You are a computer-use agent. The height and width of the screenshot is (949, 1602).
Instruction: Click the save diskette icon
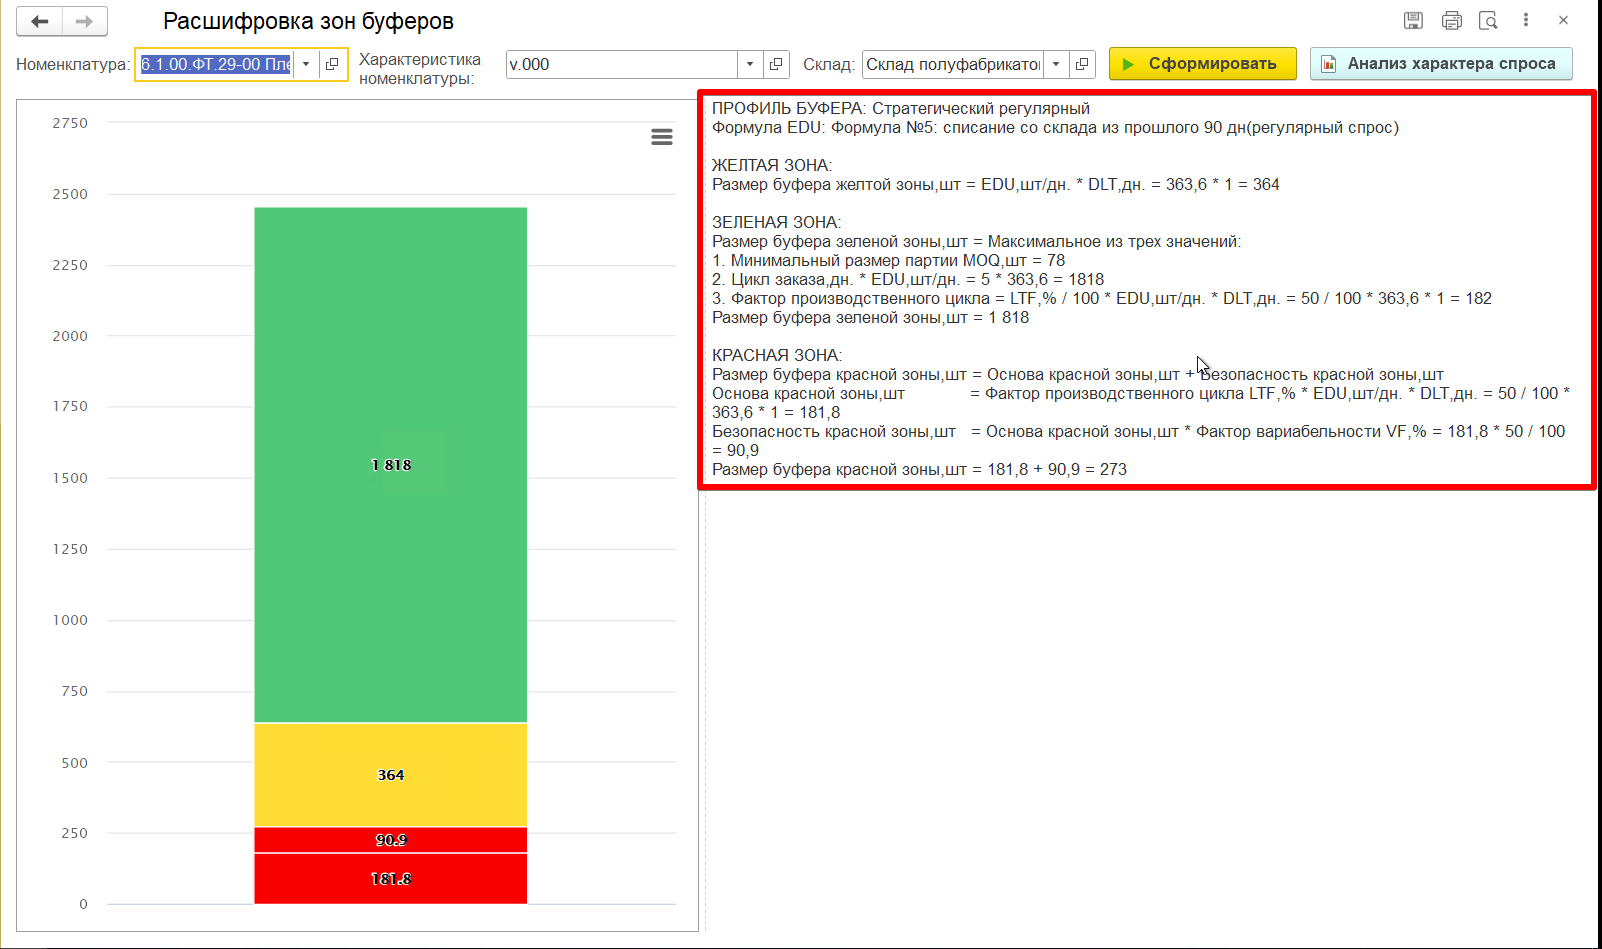pyautogui.click(x=1413, y=20)
